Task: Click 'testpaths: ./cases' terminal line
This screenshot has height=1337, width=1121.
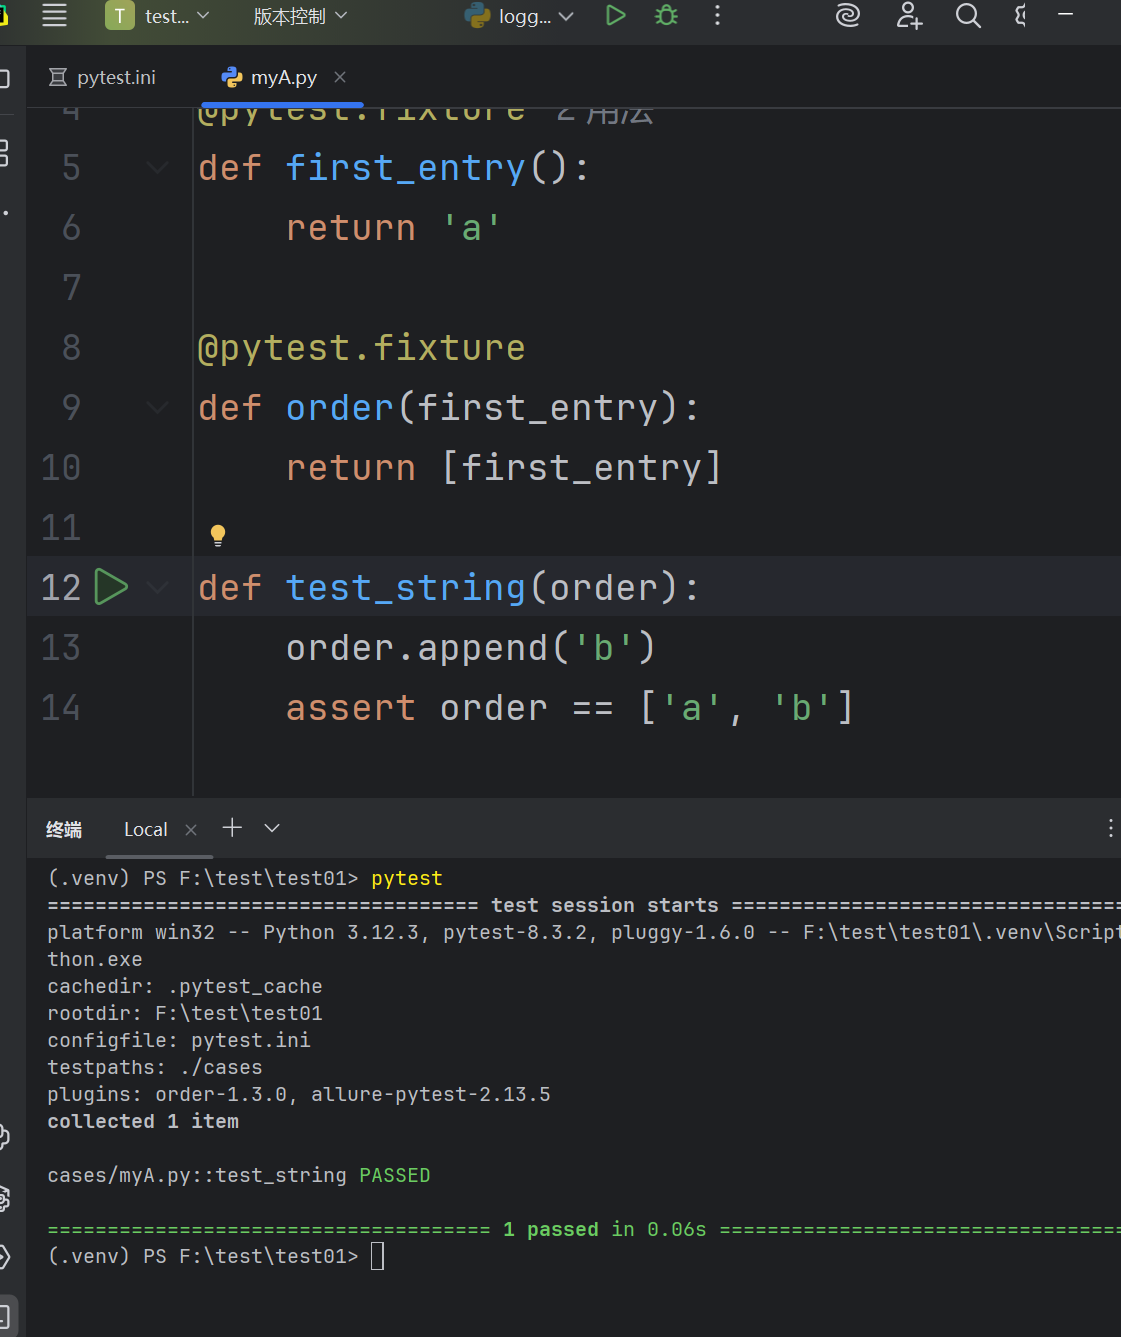Action: (x=155, y=1067)
